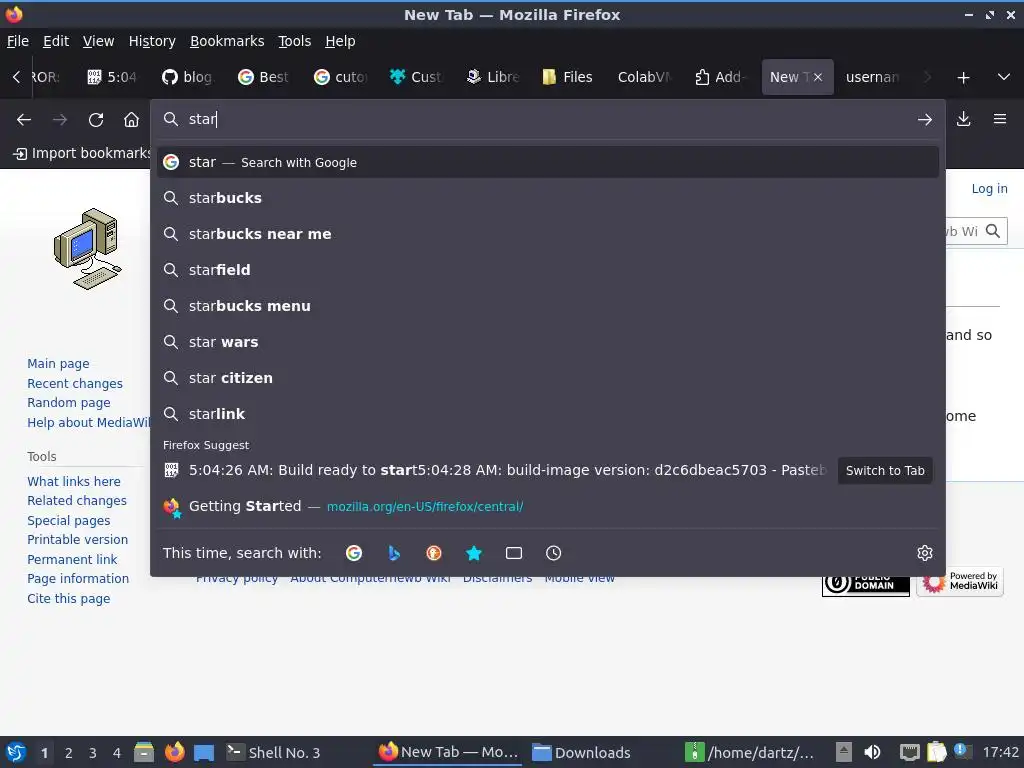Open the Powered by MediaWiki badge
The width and height of the screenshot is (1024, 768).
click(x=959, y=582)
